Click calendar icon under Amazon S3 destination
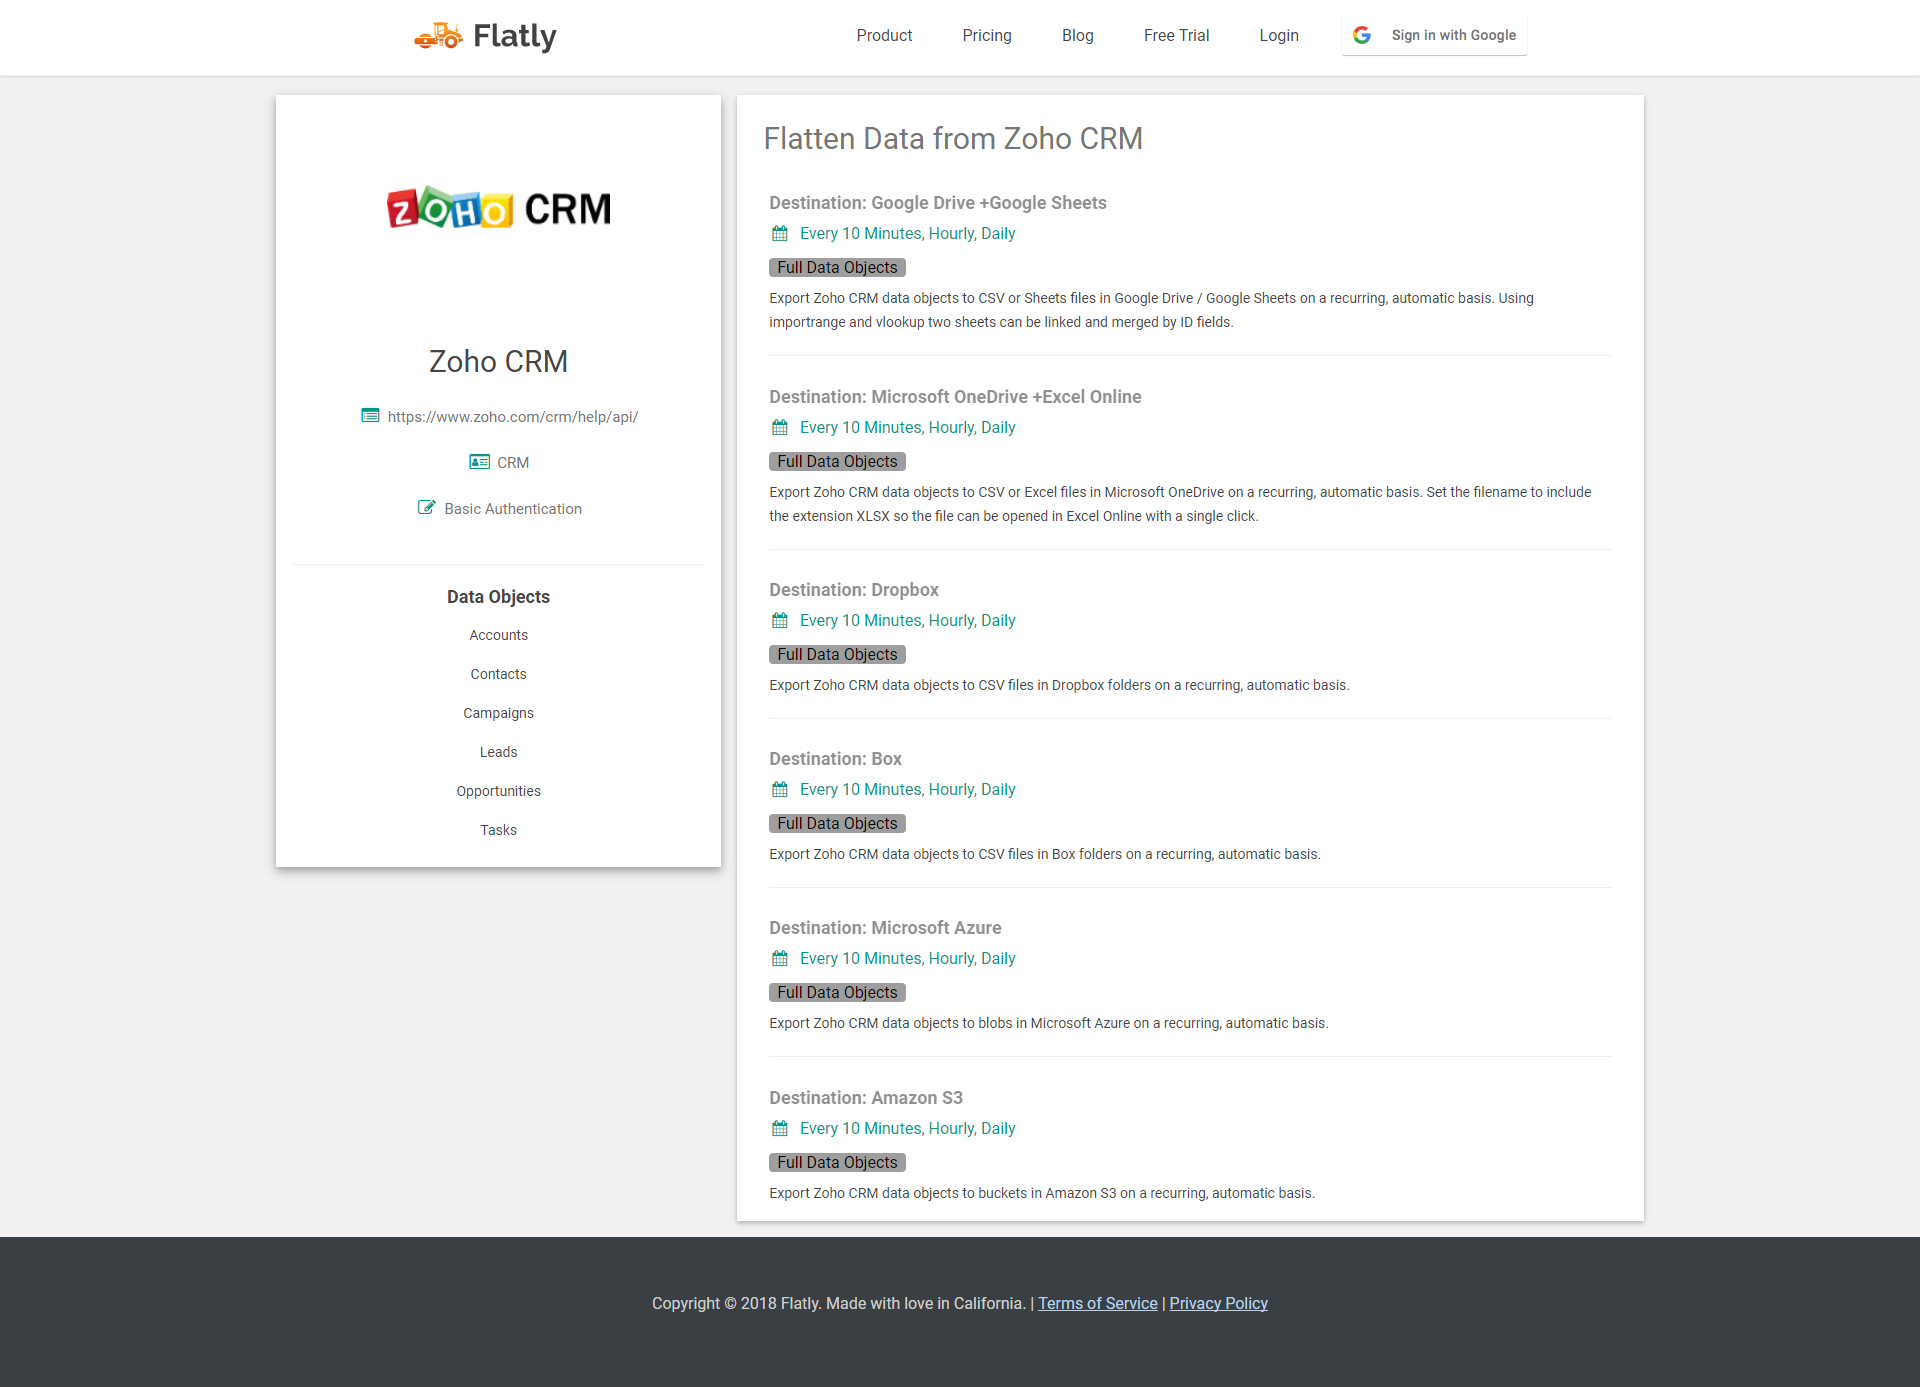Image resolution: width=1920 pixels, height=1387 pixels. (780, 1128)
